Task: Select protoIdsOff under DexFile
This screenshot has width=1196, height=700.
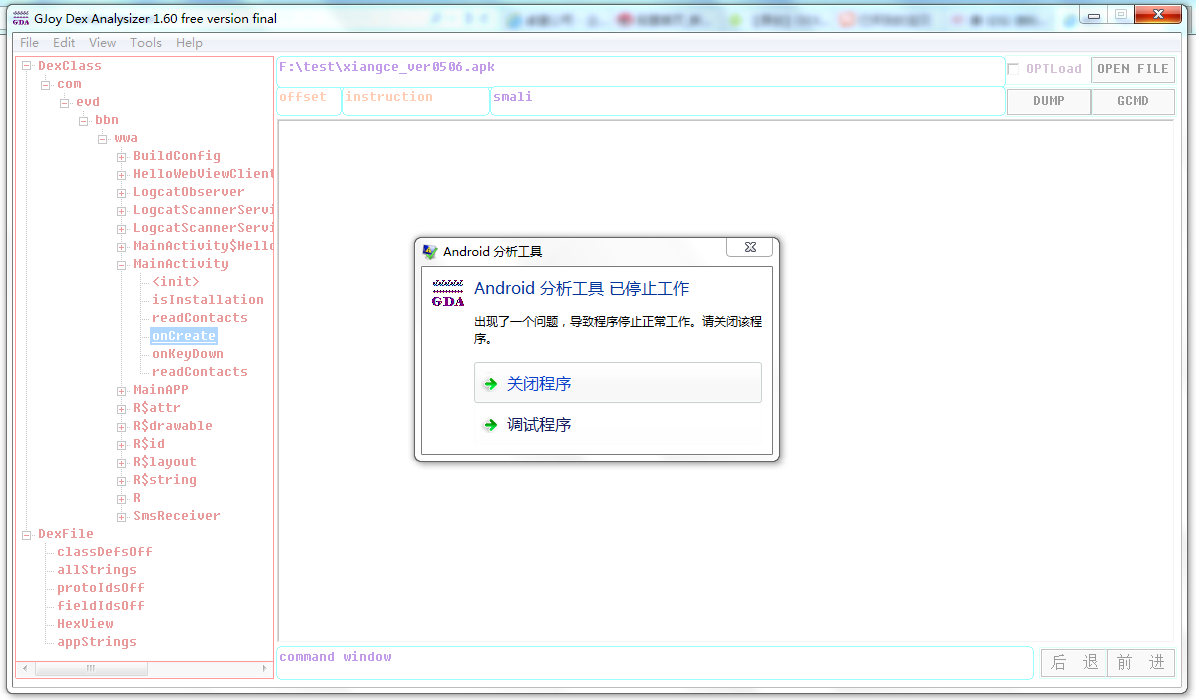Action: pyautogui.click(x=101, y=588)
